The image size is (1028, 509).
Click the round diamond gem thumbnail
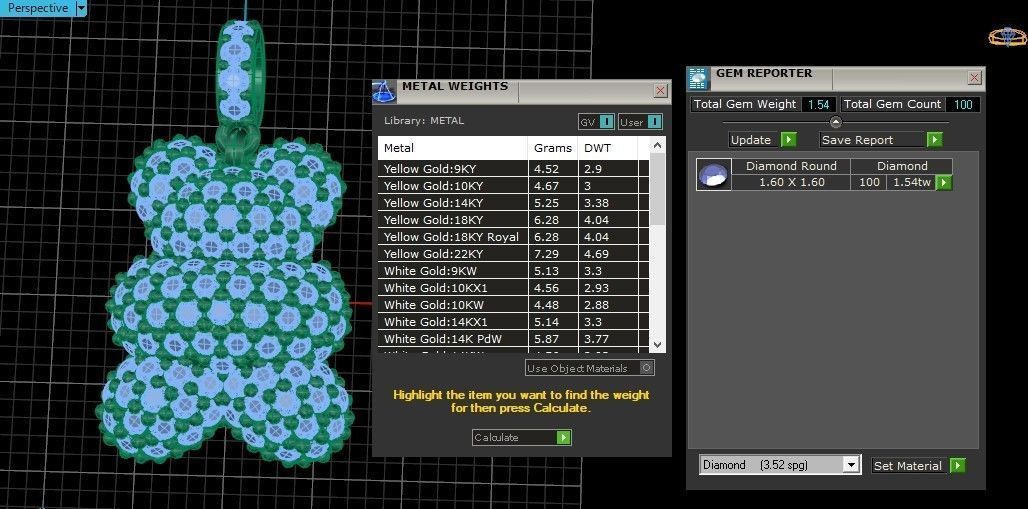click(x=713, y=174)
